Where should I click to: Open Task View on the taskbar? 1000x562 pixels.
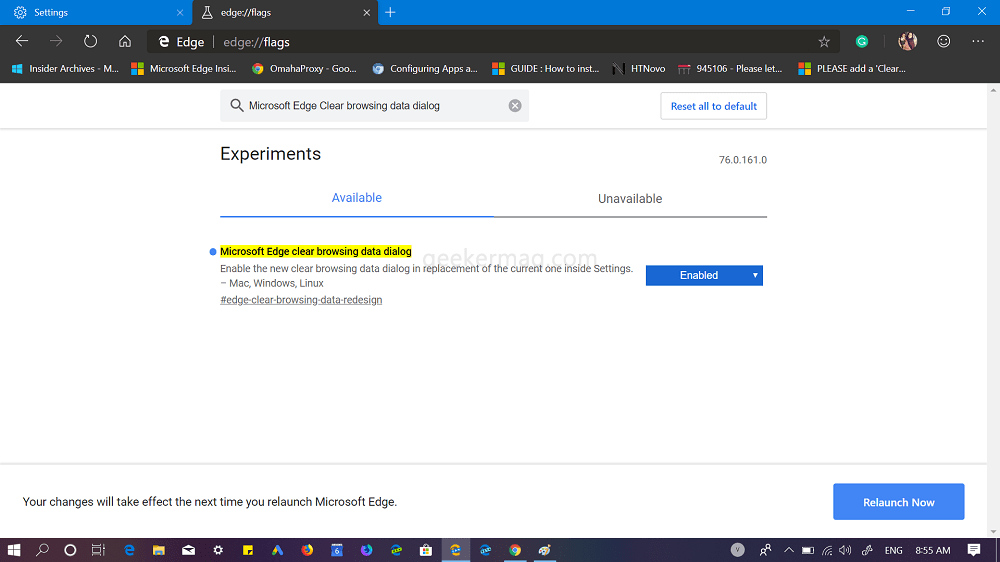98,550
